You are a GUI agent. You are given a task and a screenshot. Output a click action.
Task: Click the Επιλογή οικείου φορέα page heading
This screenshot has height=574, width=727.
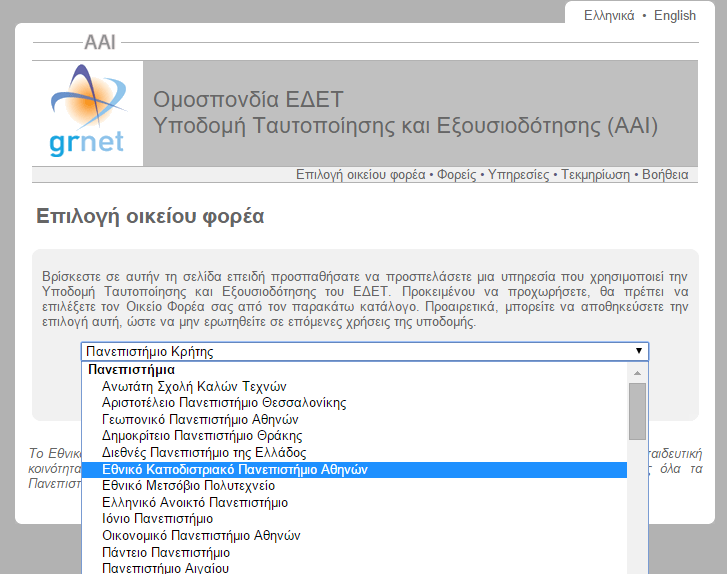tap(150, 217)
